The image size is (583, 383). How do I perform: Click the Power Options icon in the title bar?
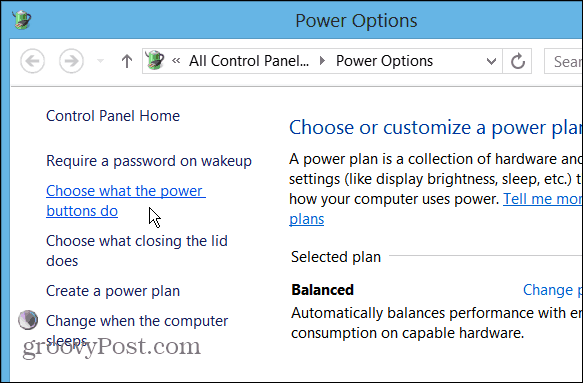pos(22,20)
